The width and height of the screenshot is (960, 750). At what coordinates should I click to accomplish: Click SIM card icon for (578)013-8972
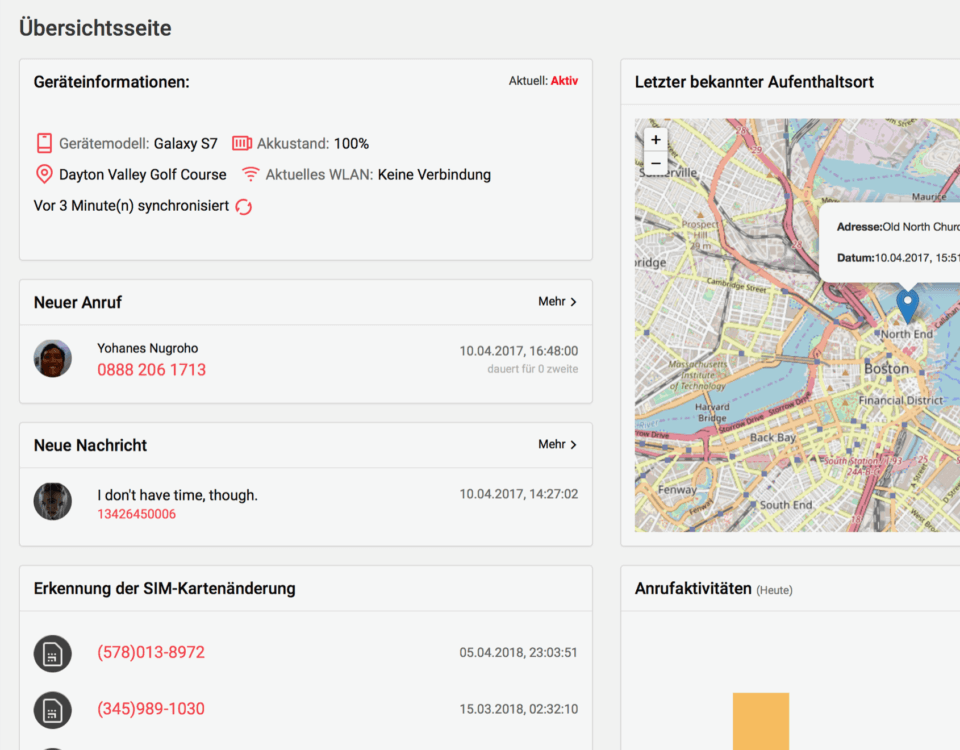(x=53, y=653)
